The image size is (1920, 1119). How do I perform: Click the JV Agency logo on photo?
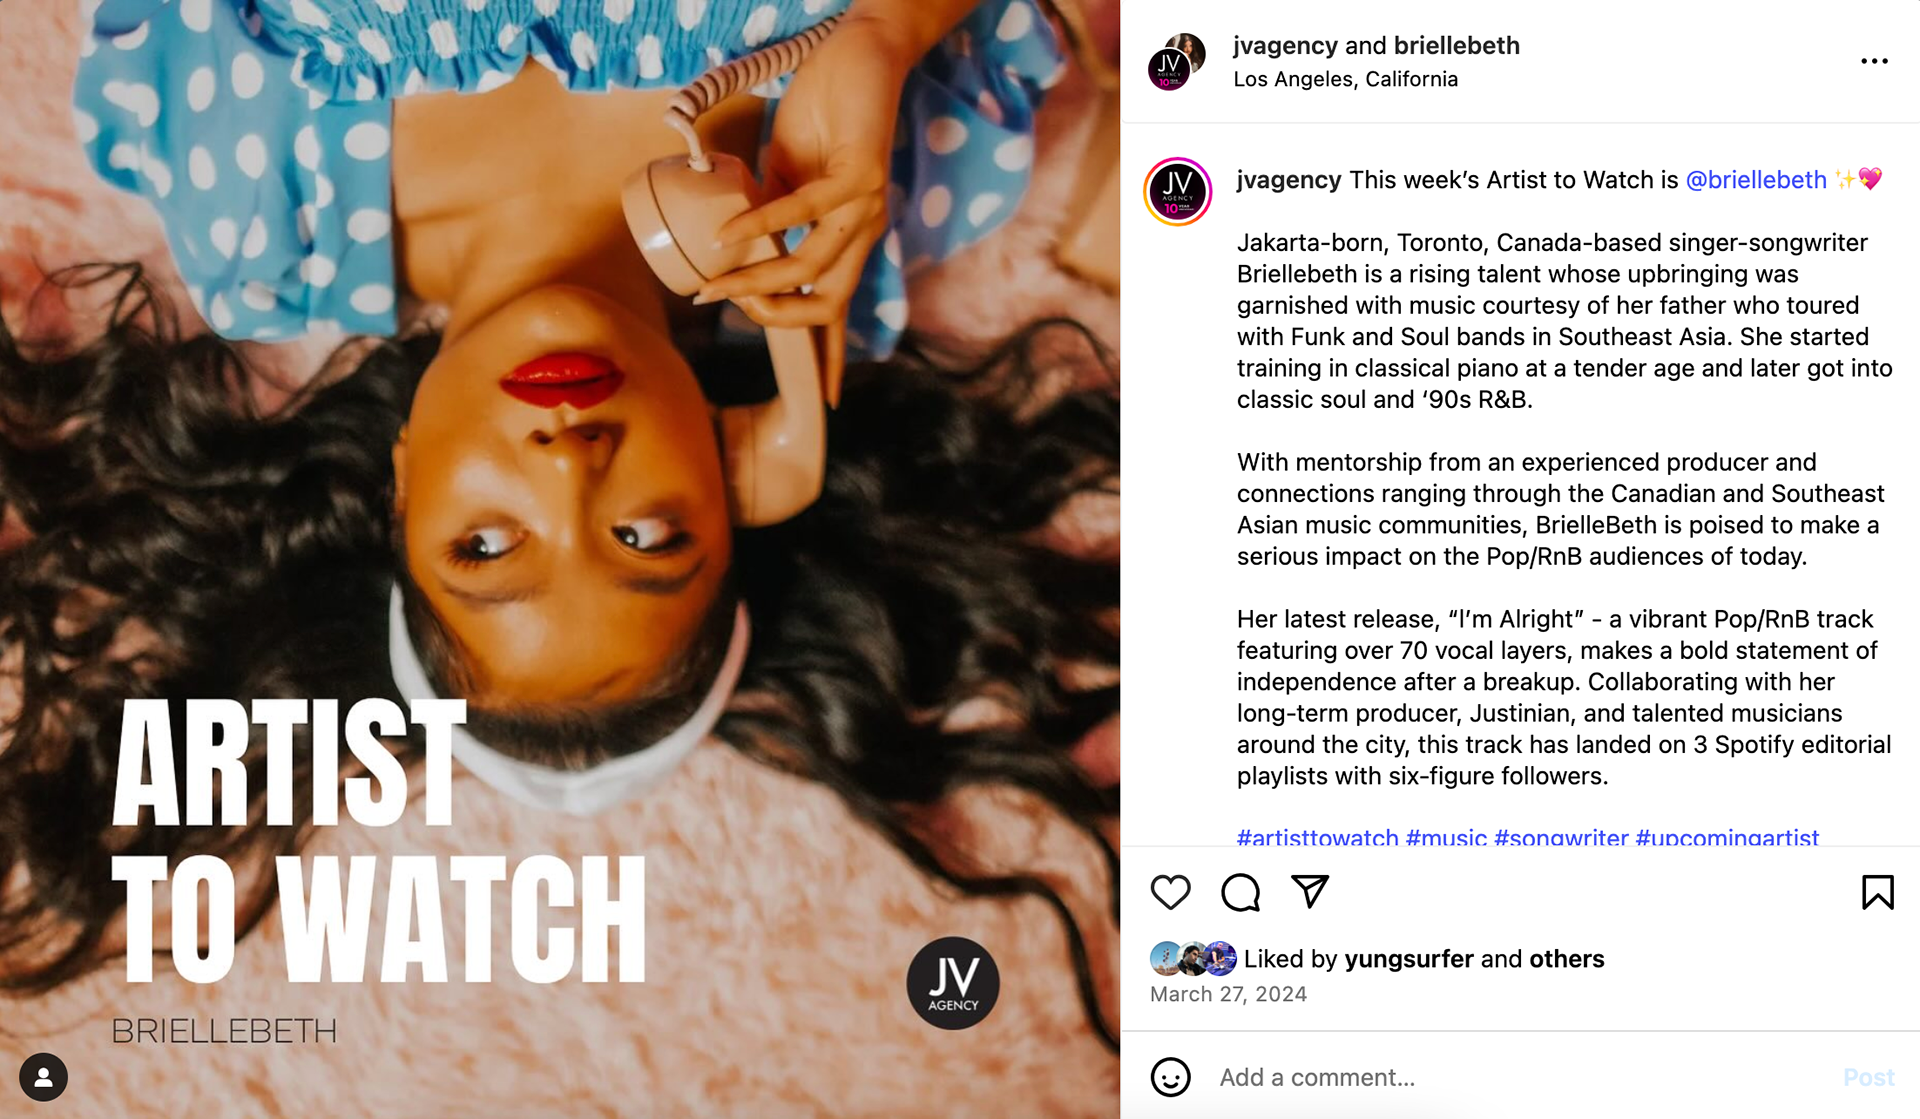[952, 982]
